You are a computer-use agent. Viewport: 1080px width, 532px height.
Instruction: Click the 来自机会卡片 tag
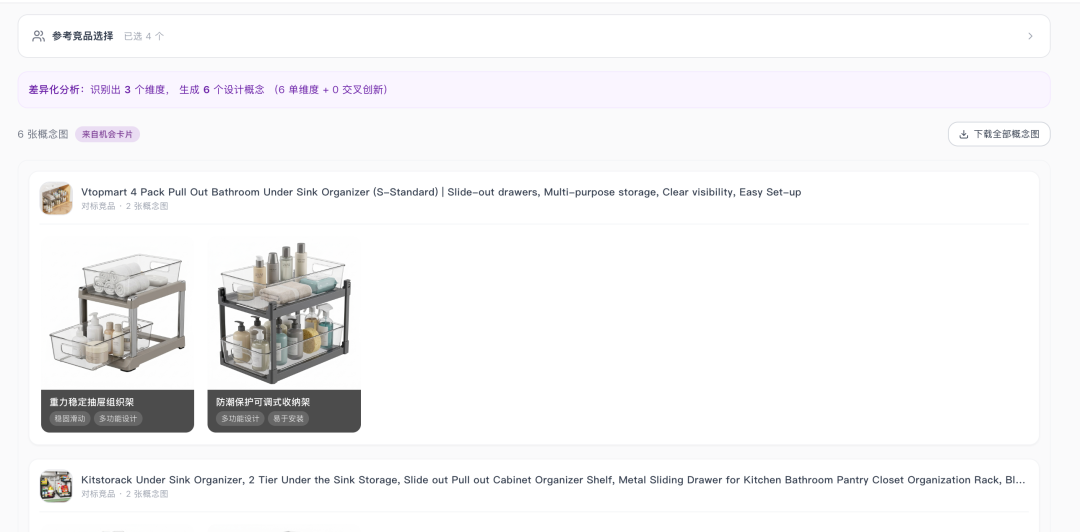pos(107,134)
